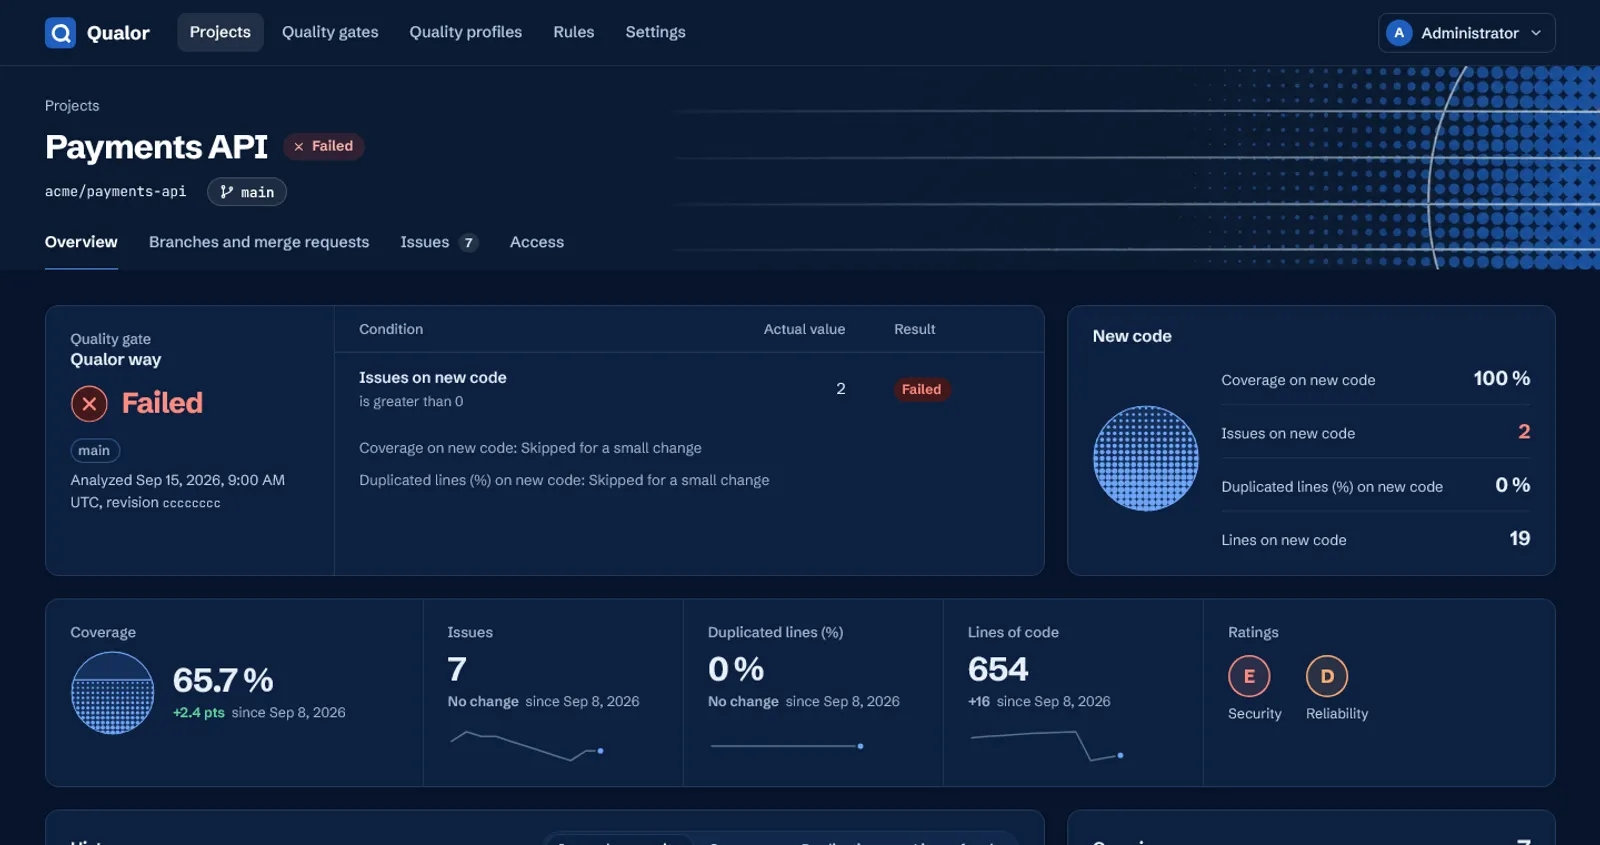Switch to the Access tab
The height and width of the screenshot is (845, 1600).
537,242
